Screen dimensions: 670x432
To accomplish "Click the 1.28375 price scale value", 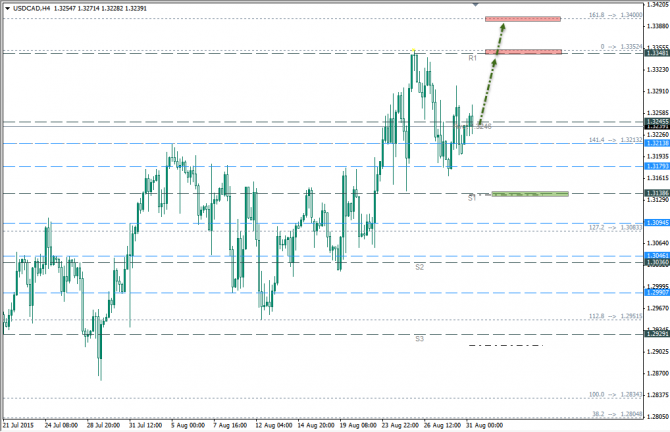I will [x=658, y=395].
